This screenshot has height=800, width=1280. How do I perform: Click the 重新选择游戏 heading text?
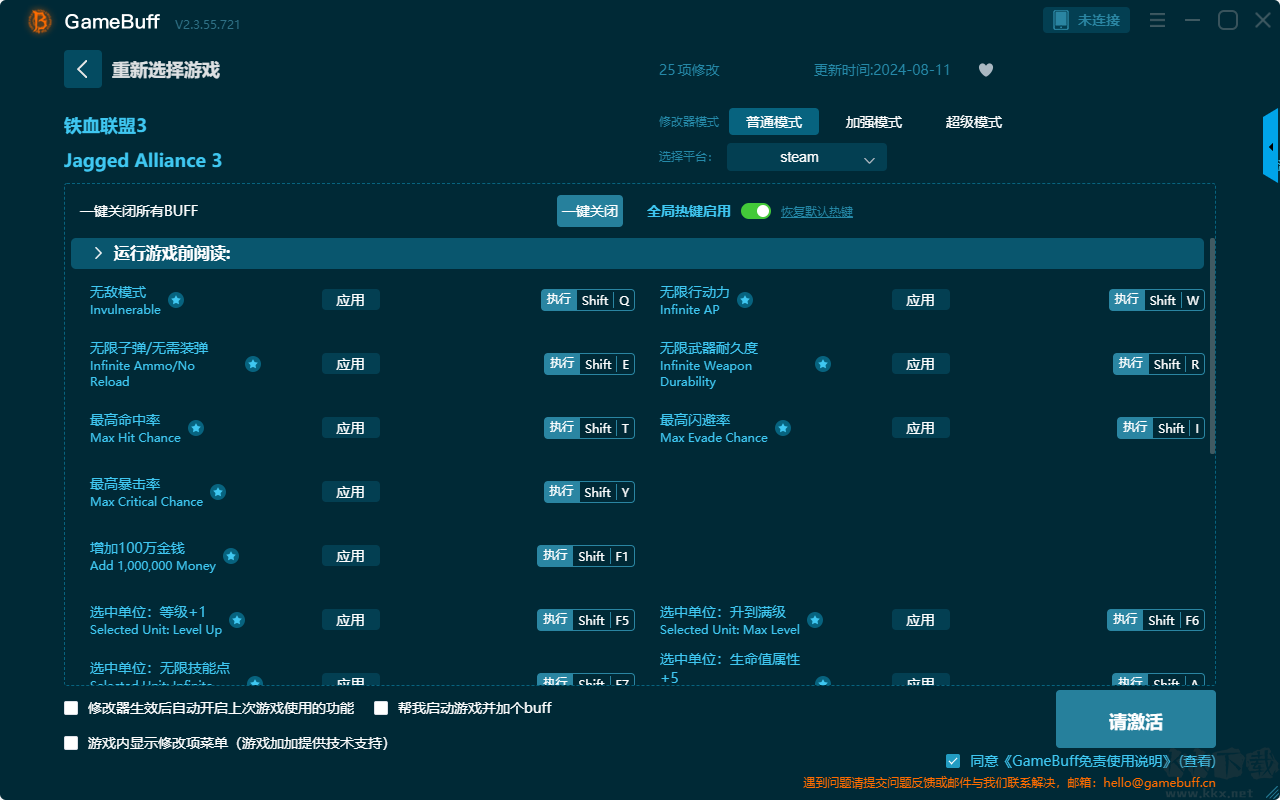tap(166, 70)
